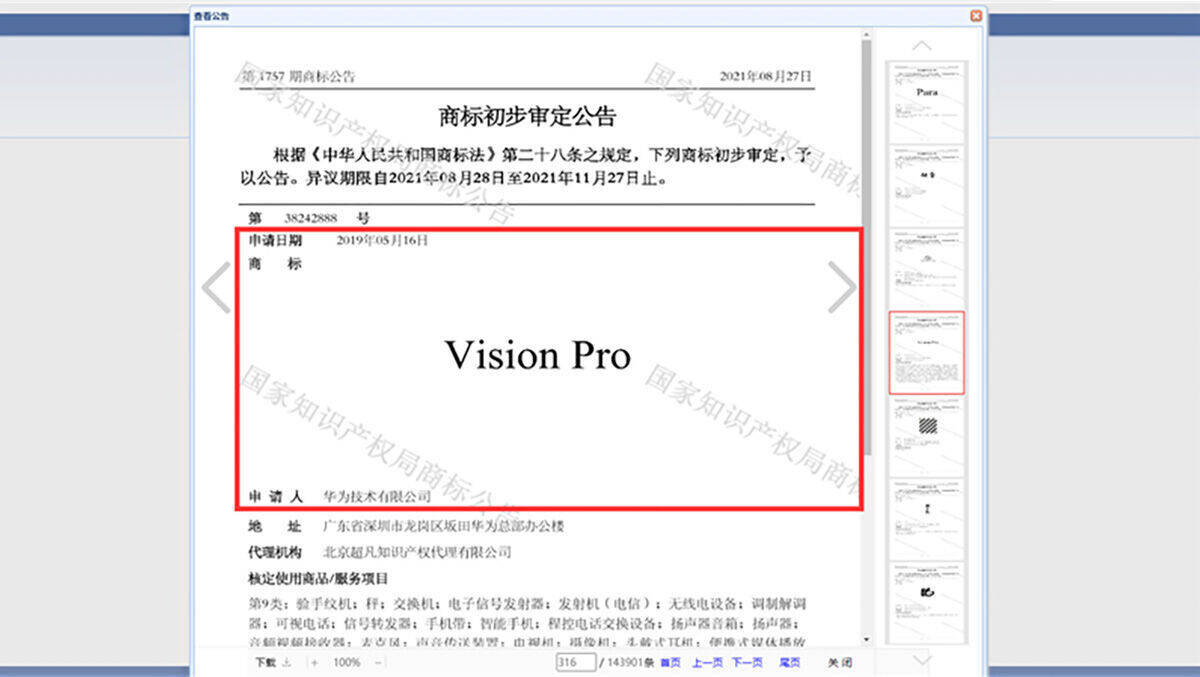Open the bottom thumbnail in the strip
This screenshot has width=1200, height=677.
(927, 603)
